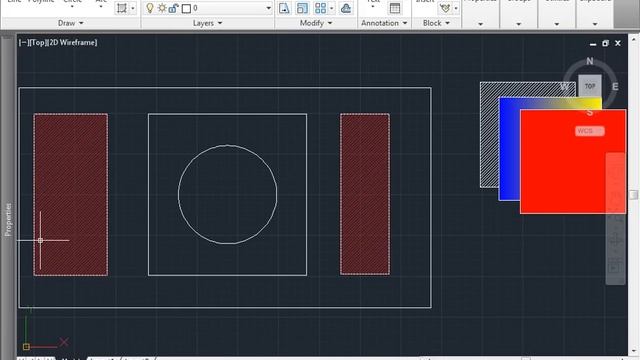Expand the Modify panel title
Image resolution: width=640 pixels, height=360 pixels.
[x=316, y=23]
